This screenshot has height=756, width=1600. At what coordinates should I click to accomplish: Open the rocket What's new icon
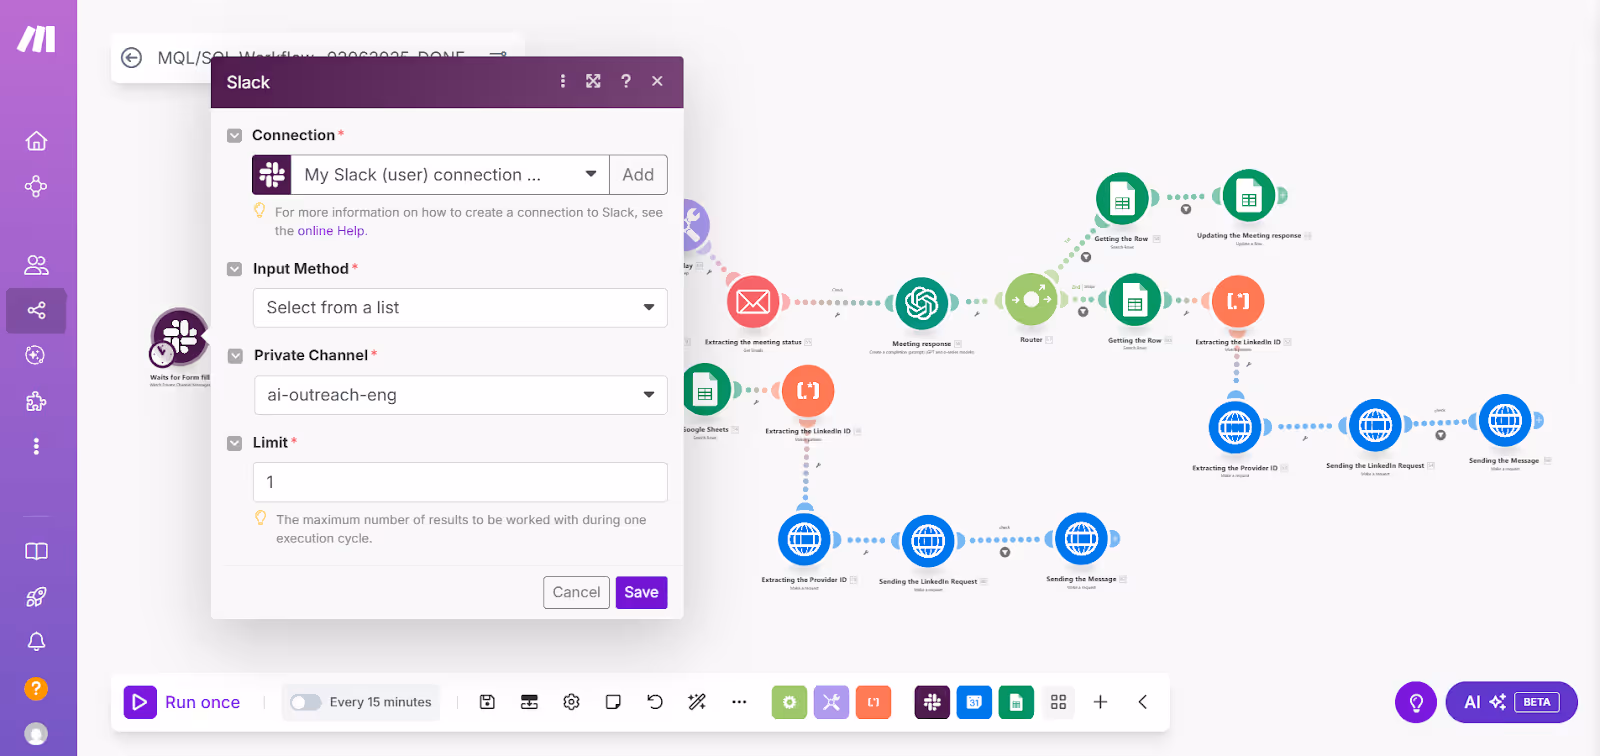pyautogui.click(x=36, y=597)
